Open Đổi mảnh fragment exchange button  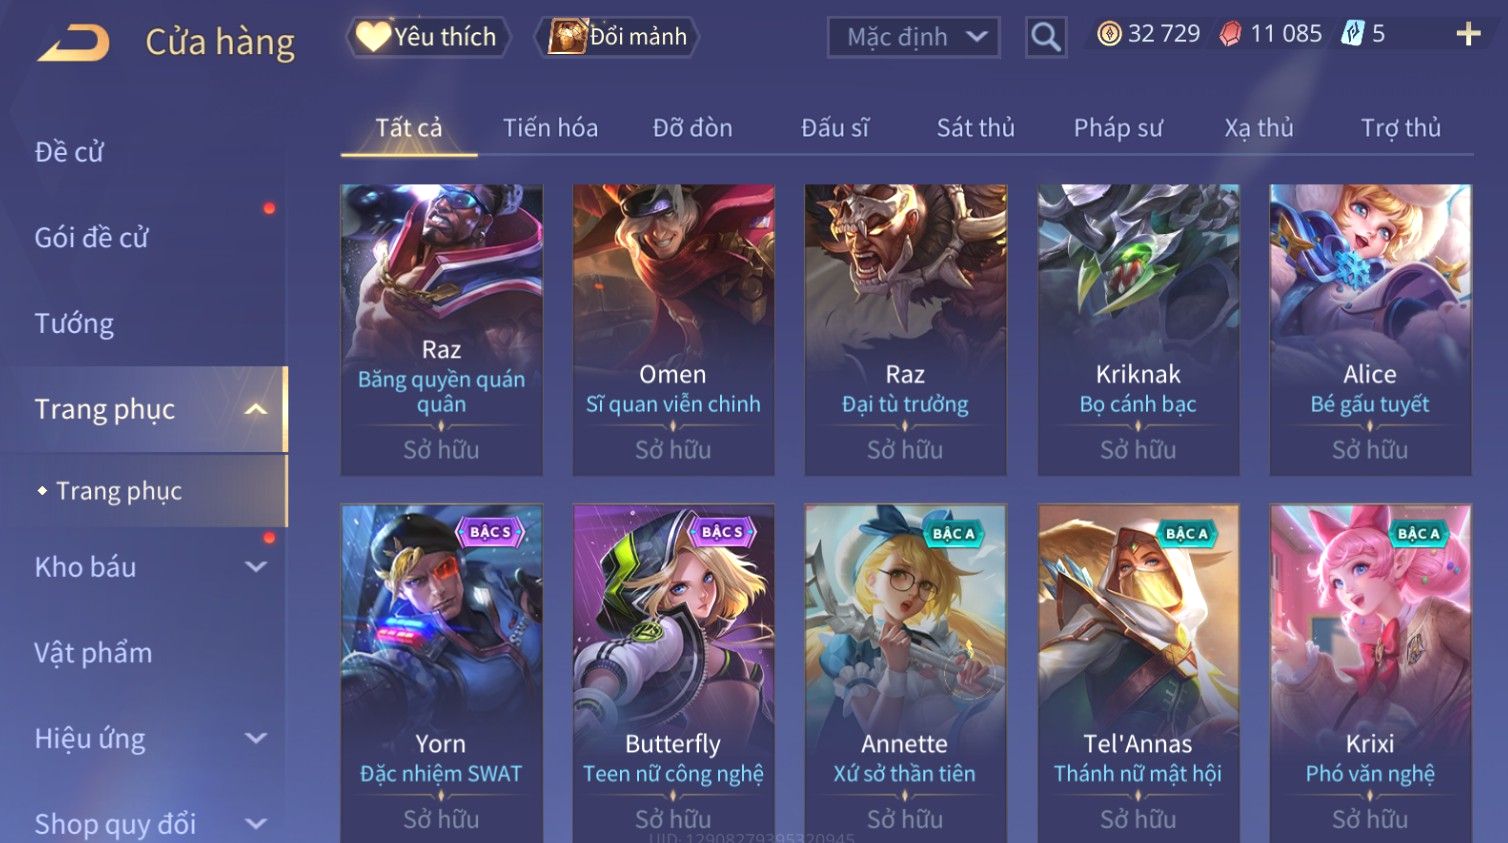617,37
